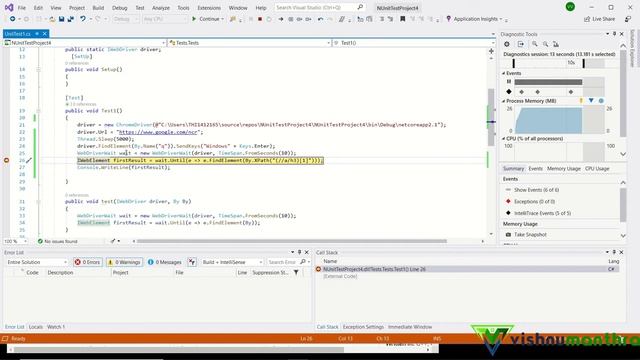The width and height of the screenshot is (640, 360).
Task: Open the NUnitTestProject4 project dropdown
Action: 84,42
